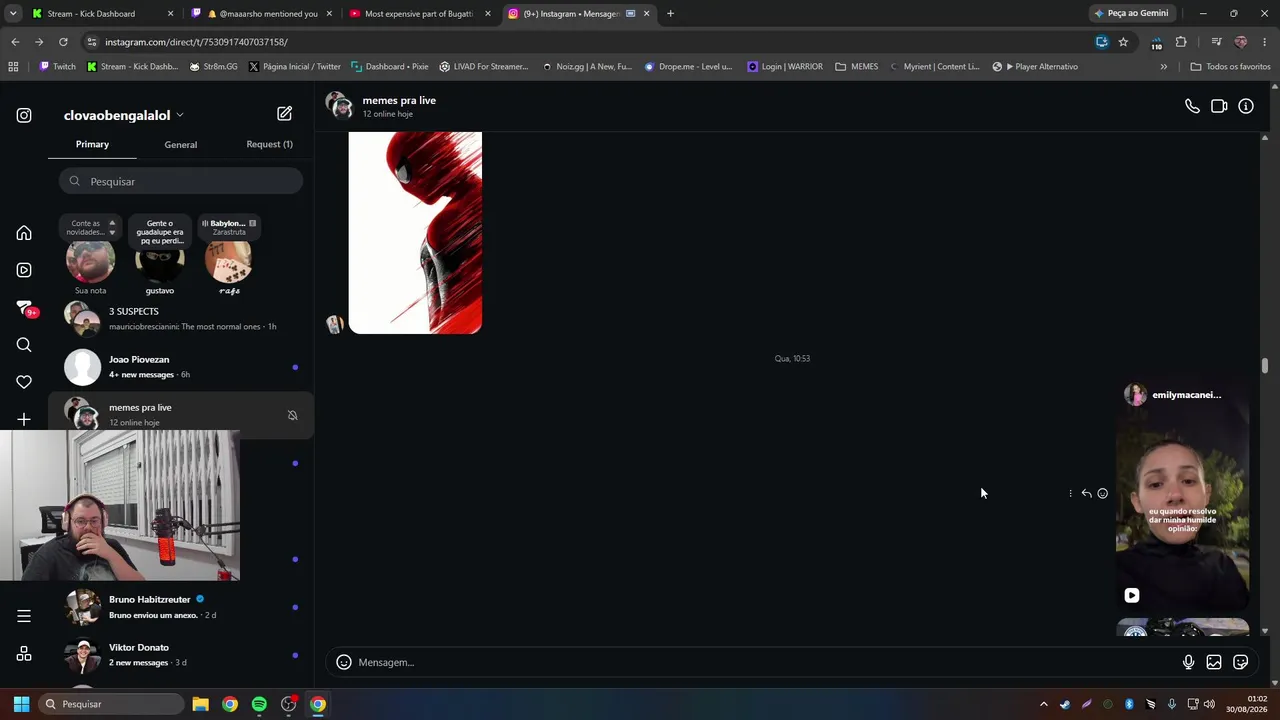Image resolution: width=1280 pixels, height=720 pixels.
Task: Switch to Stream - Kick Dashboard tab
Action: tap(103, 14)
